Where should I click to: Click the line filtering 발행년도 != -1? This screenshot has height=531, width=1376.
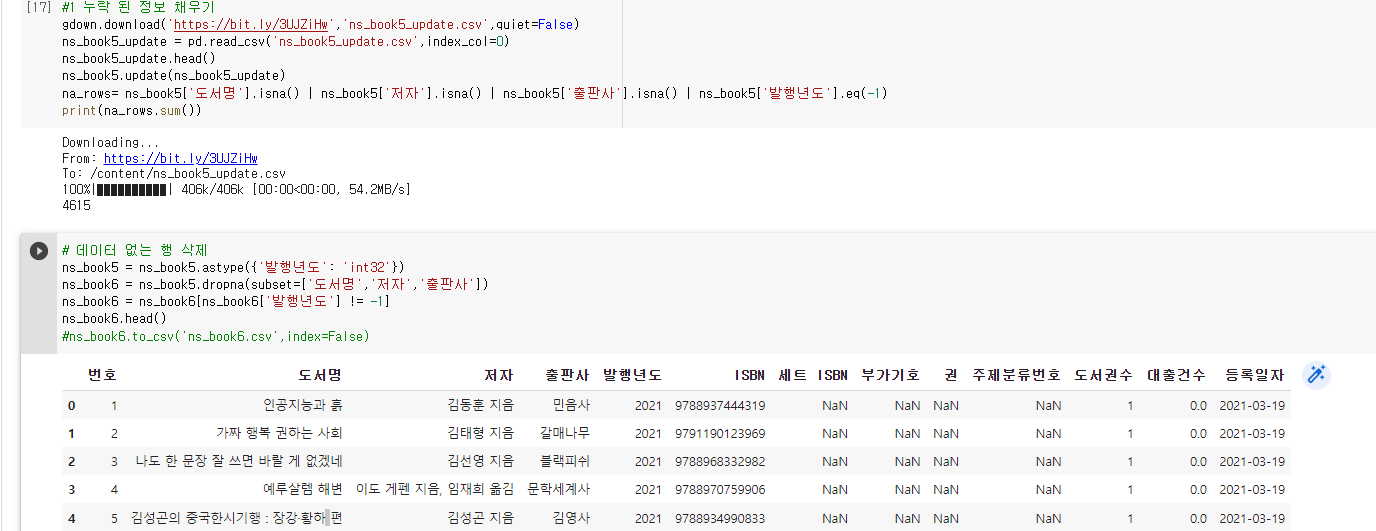[x=226, y=301]
